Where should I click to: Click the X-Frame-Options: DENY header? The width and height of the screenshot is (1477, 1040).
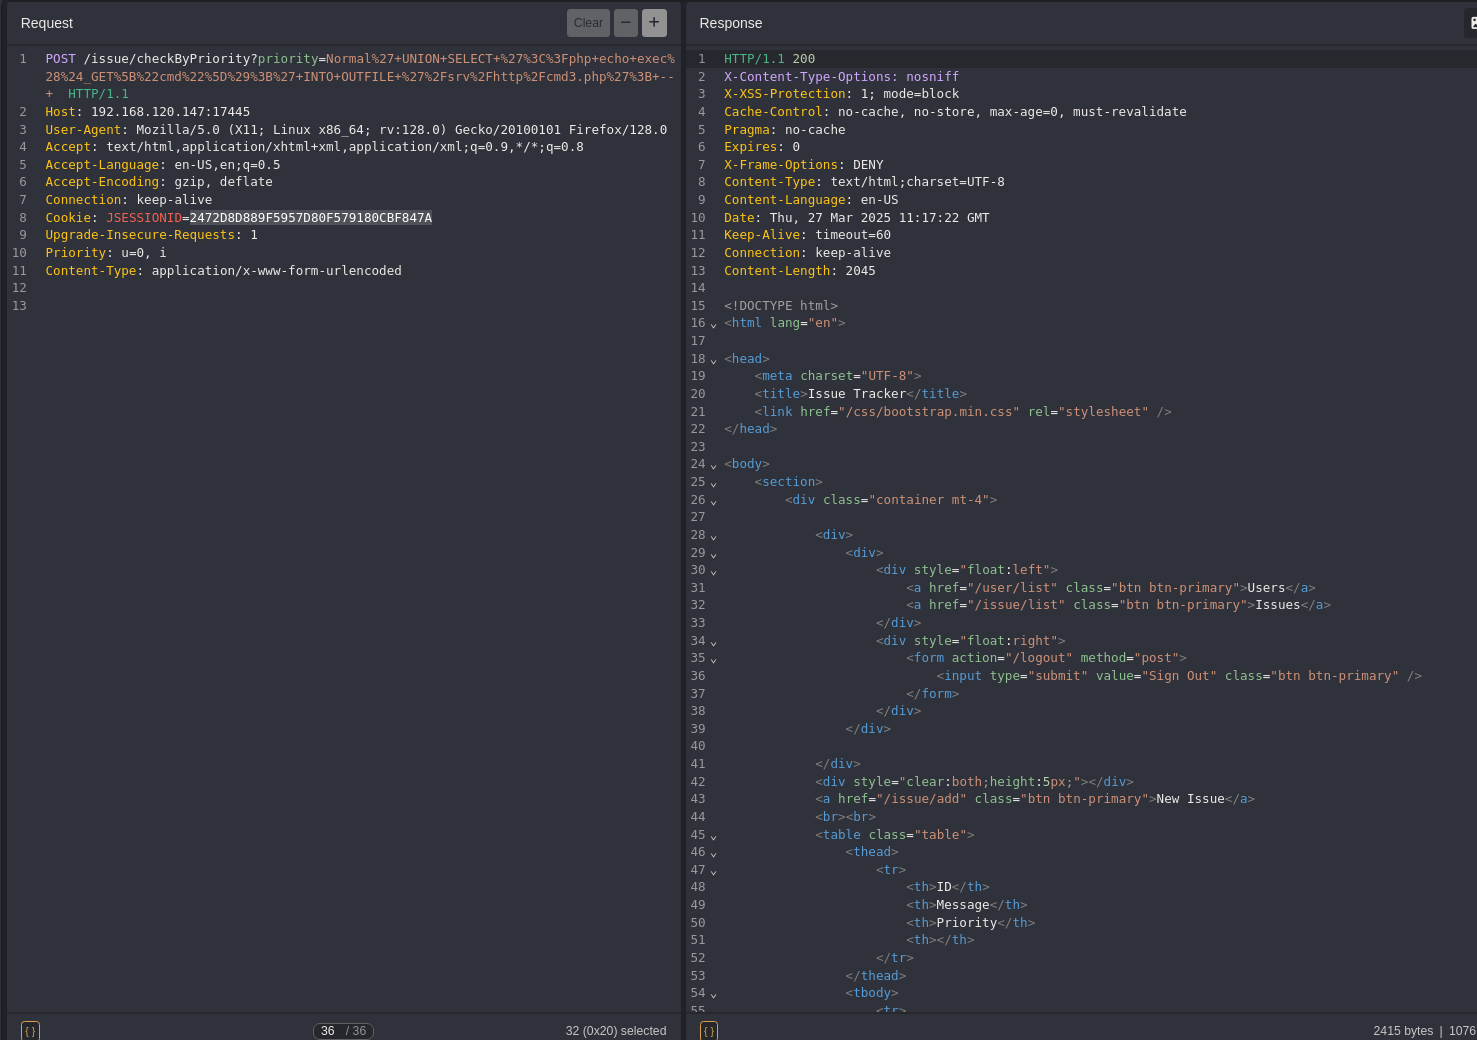(804, 165)
